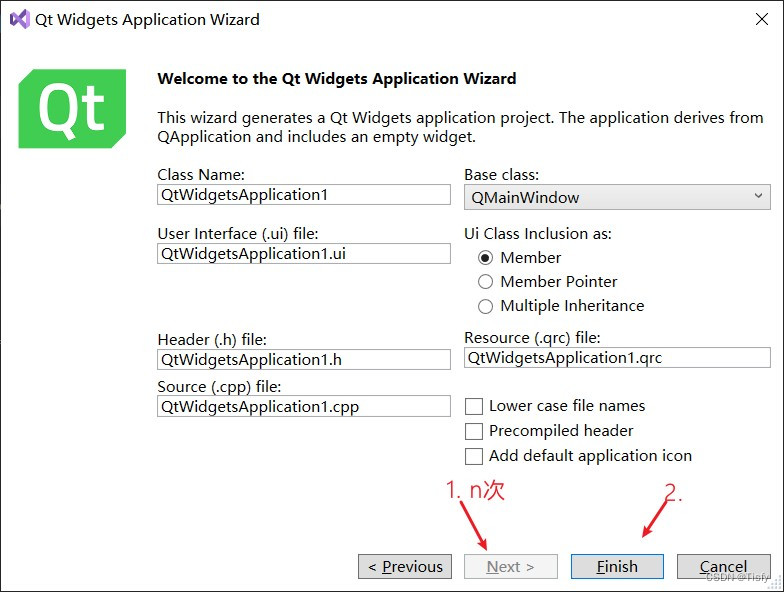Click the 'Header (.h) file:' label
The image size is (784, 592).
[x=212, y=340]
